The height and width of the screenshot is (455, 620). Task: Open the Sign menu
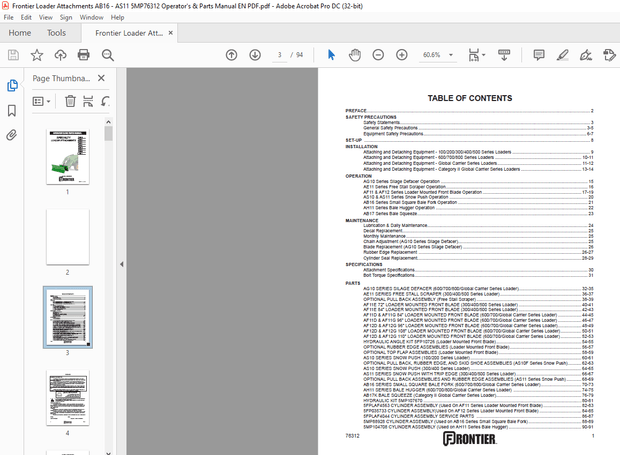tap(66, 17)
